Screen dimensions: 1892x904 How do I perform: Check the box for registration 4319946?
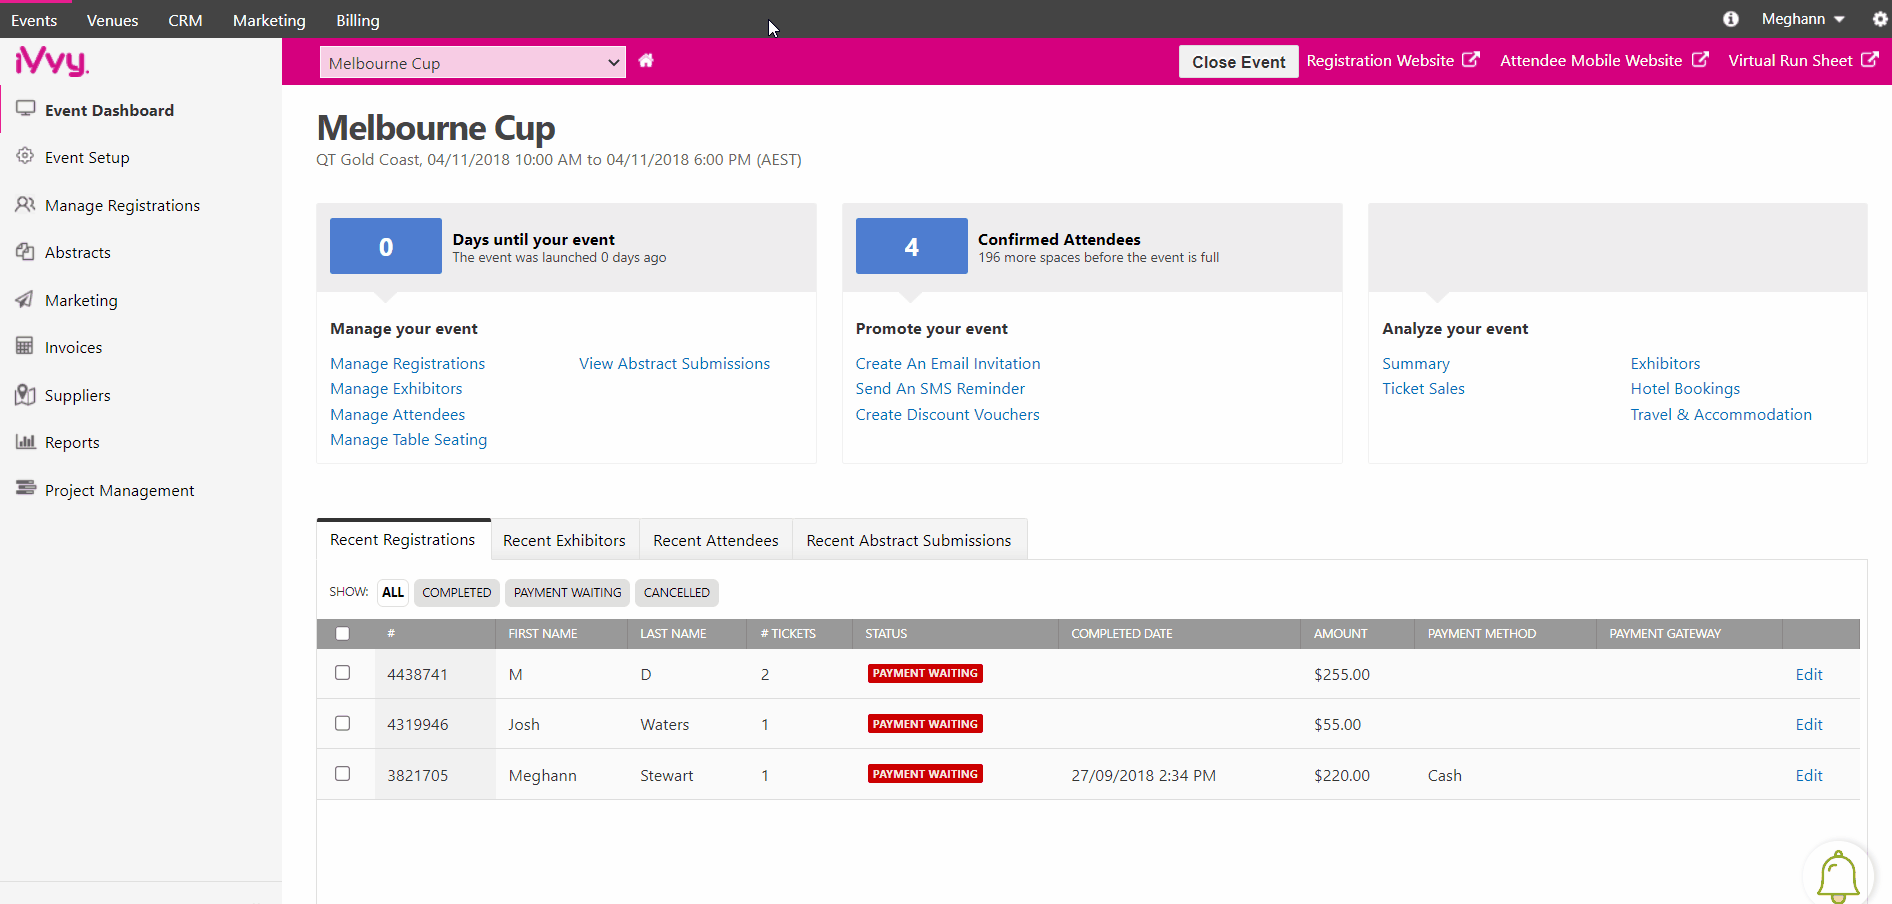pyautogui.click(x=343, y=723)
